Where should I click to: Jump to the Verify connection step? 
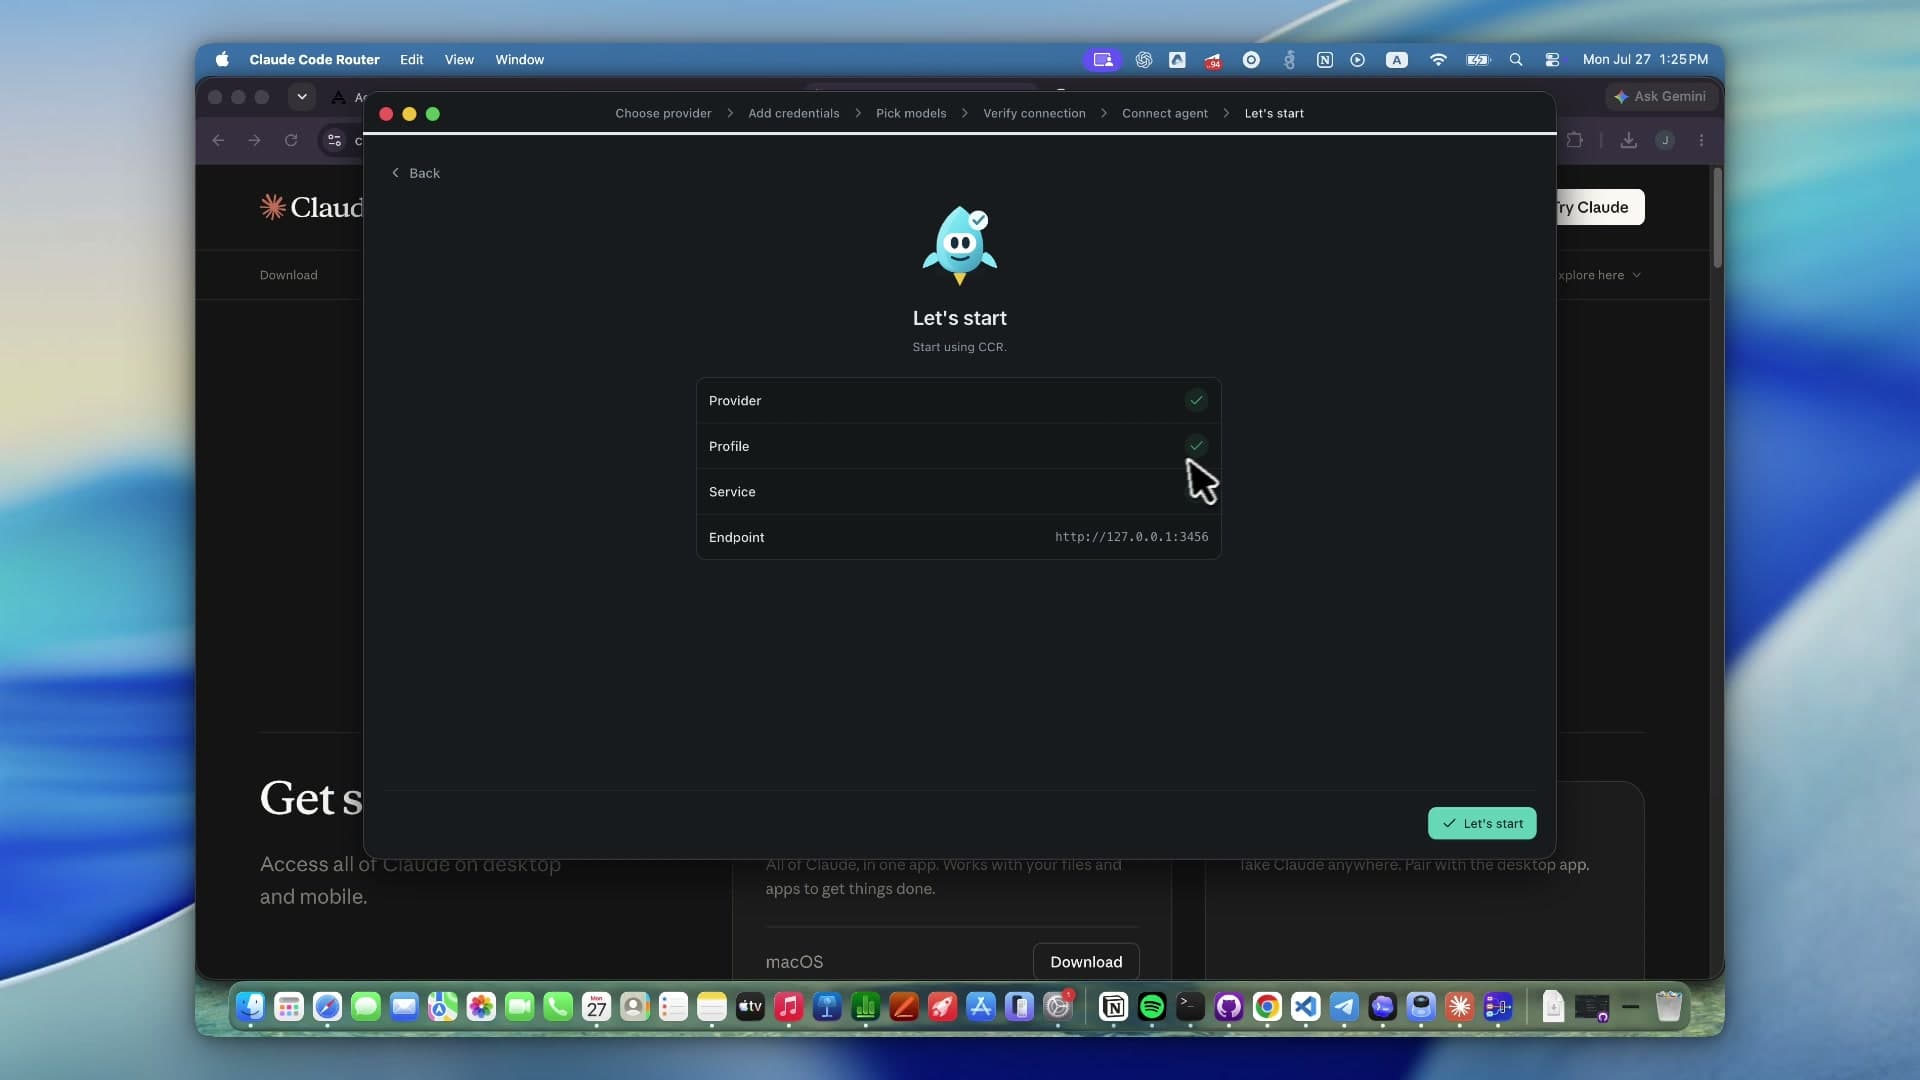(x=1034, y=113)
